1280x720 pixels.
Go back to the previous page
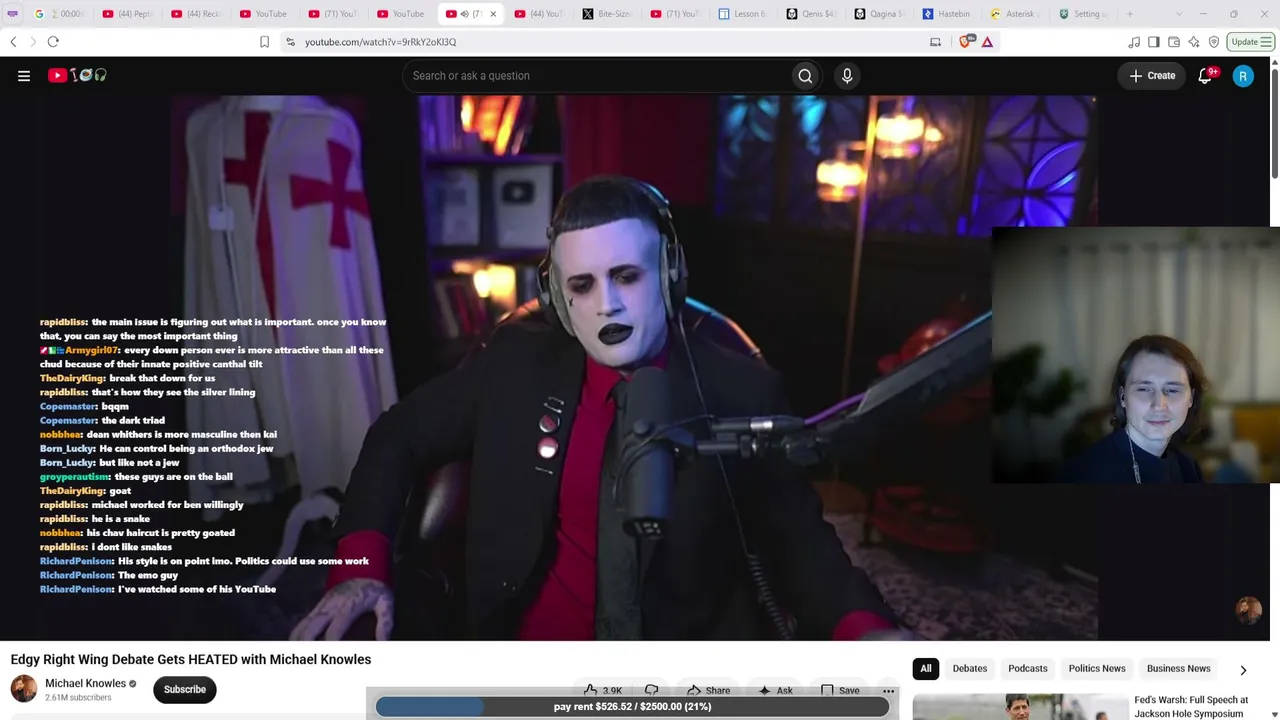tap(13, 42)
